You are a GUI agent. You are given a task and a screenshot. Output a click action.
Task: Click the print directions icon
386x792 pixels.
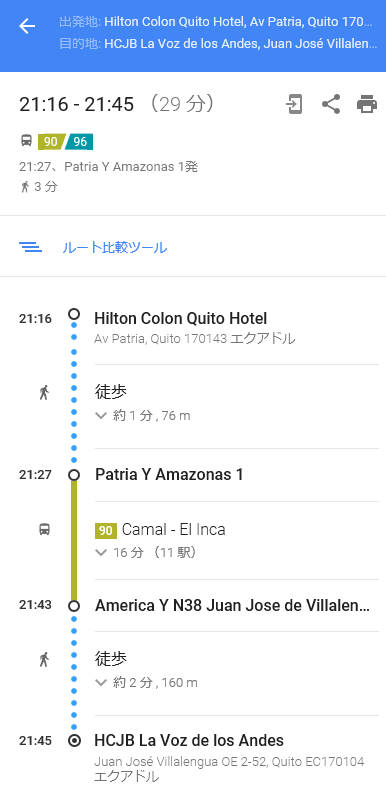coord(367,105)
